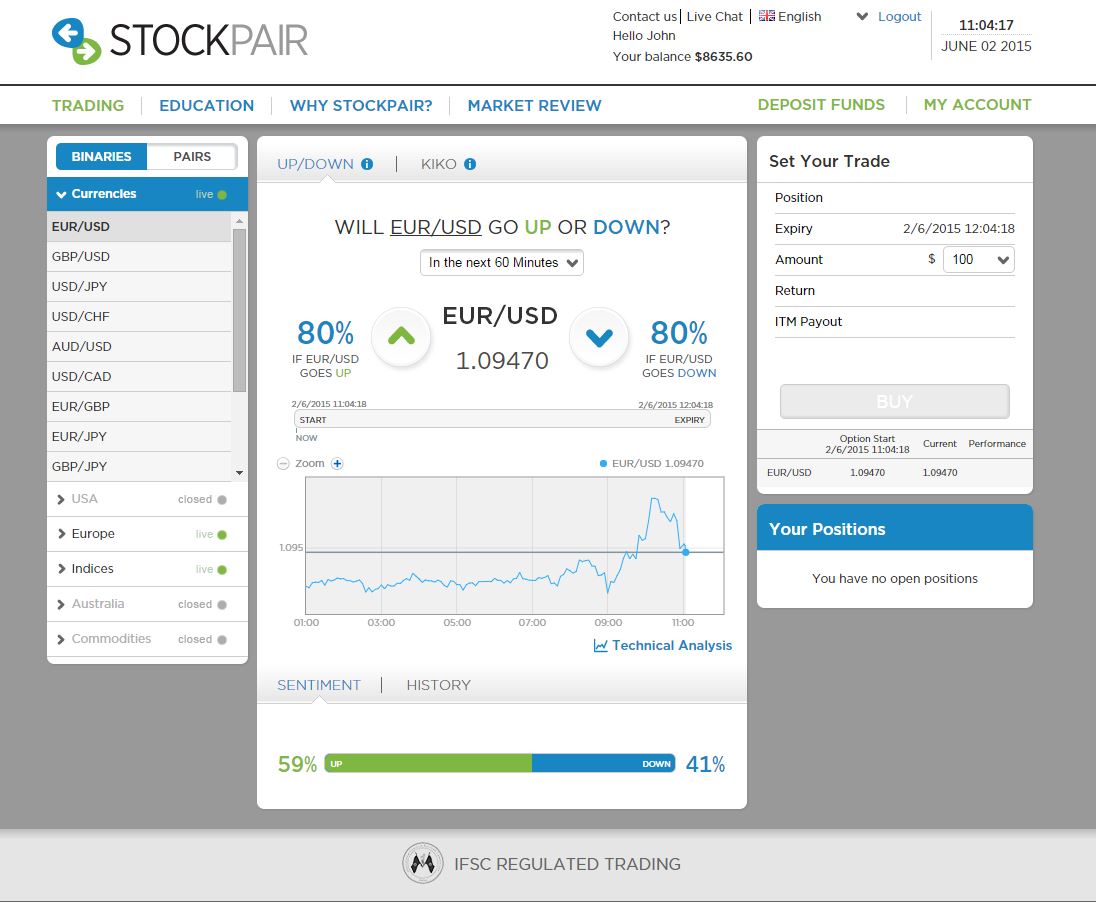
Task: Open the TRADING menu
Action: [x=88, y=106]
